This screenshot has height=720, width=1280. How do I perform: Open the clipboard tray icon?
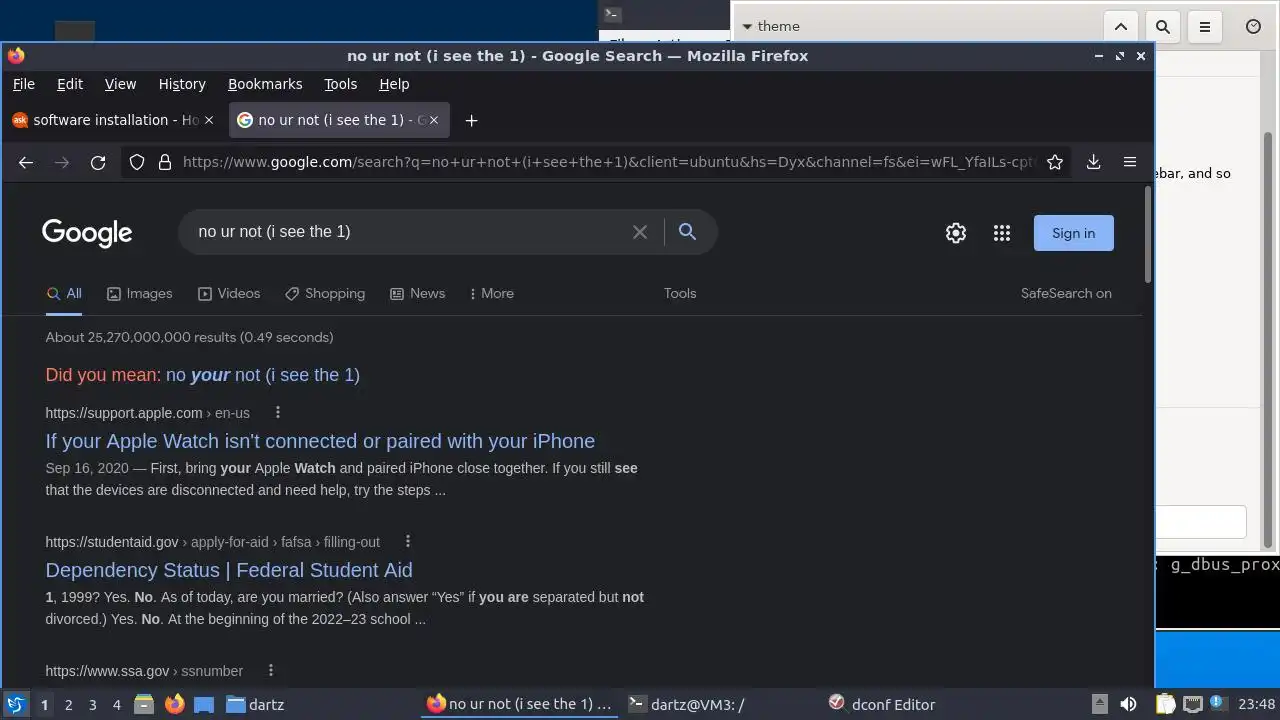pyautogui.click(x=1165, y=704)
